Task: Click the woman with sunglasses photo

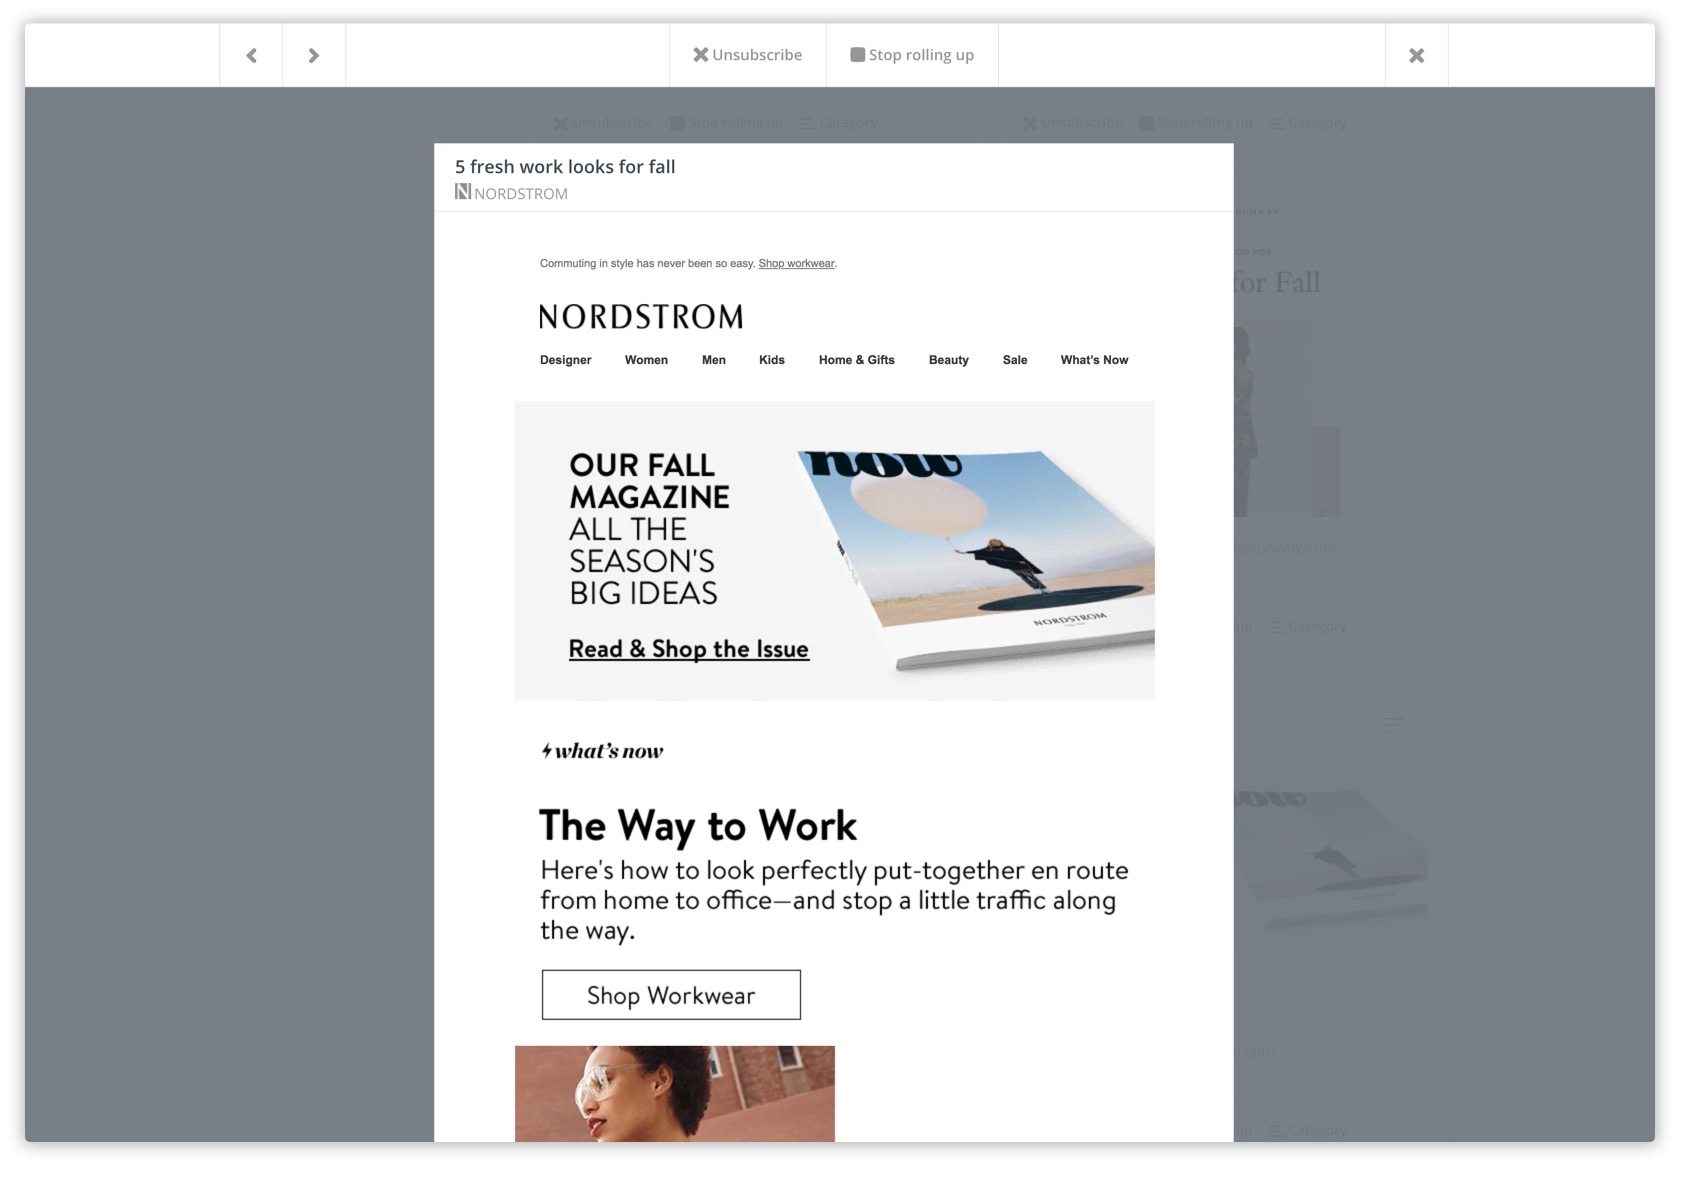Action: pos(674,1093)
